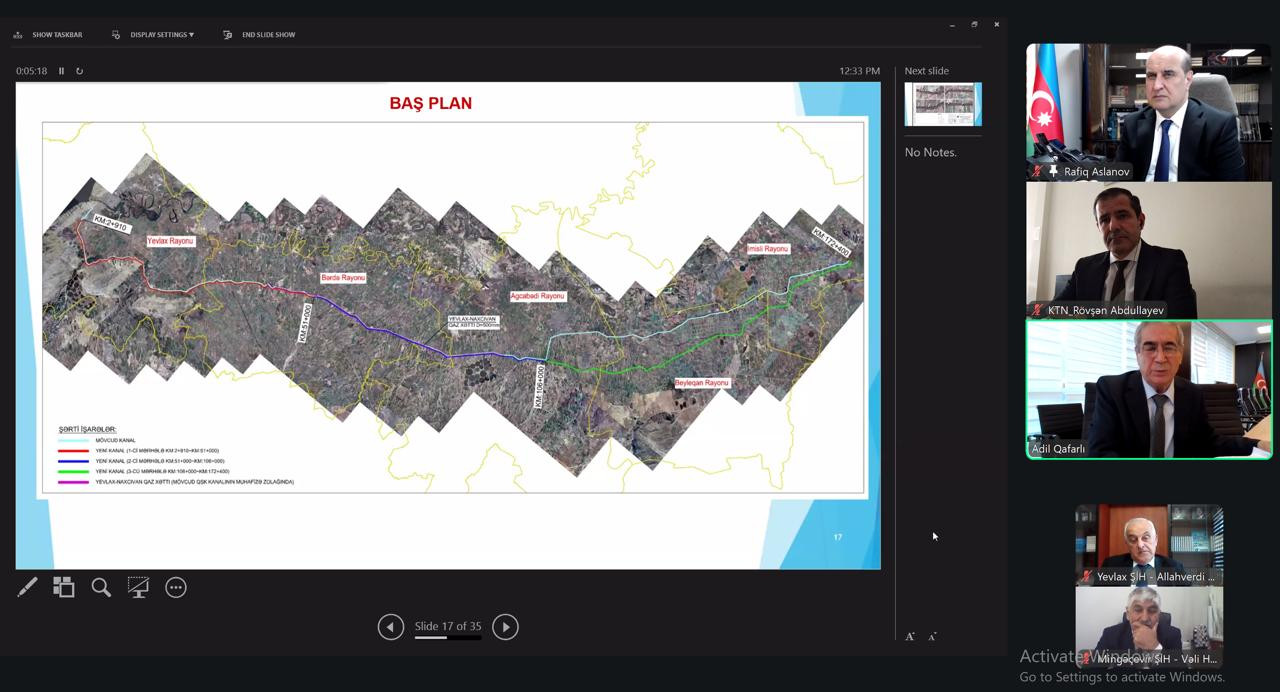Screen dimensions: 1280x692
Task: Expand Display Settings dropdown
Action: (x=154, y=35)
